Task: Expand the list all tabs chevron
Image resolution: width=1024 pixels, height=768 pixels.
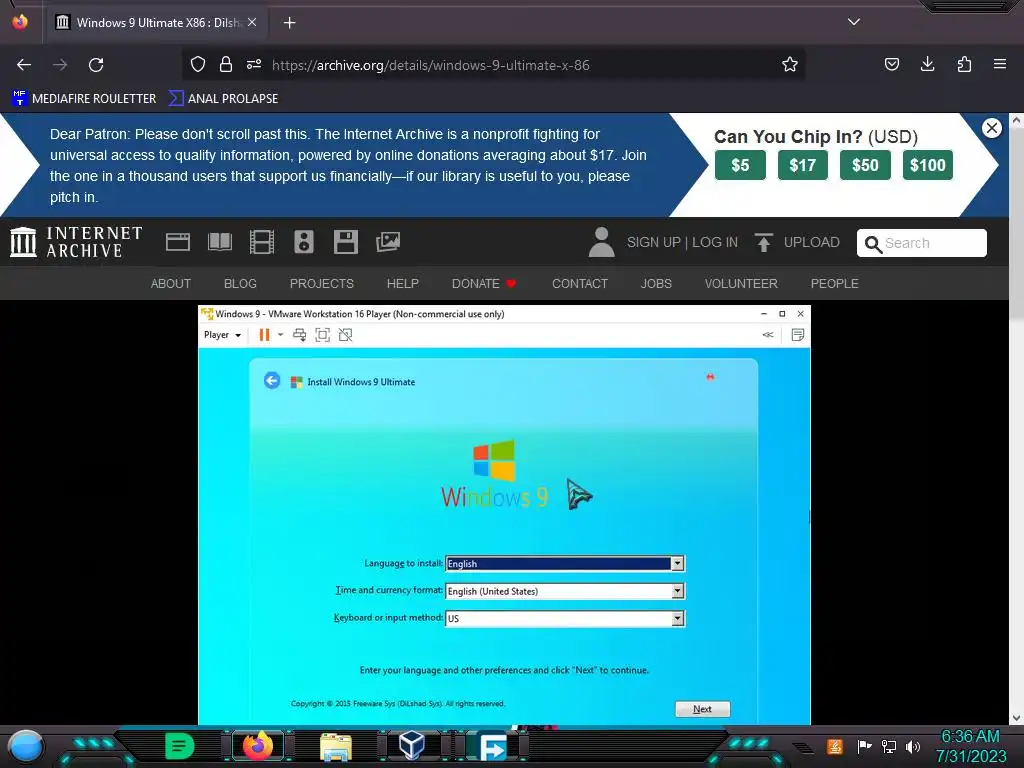Action: pos(854,22)
